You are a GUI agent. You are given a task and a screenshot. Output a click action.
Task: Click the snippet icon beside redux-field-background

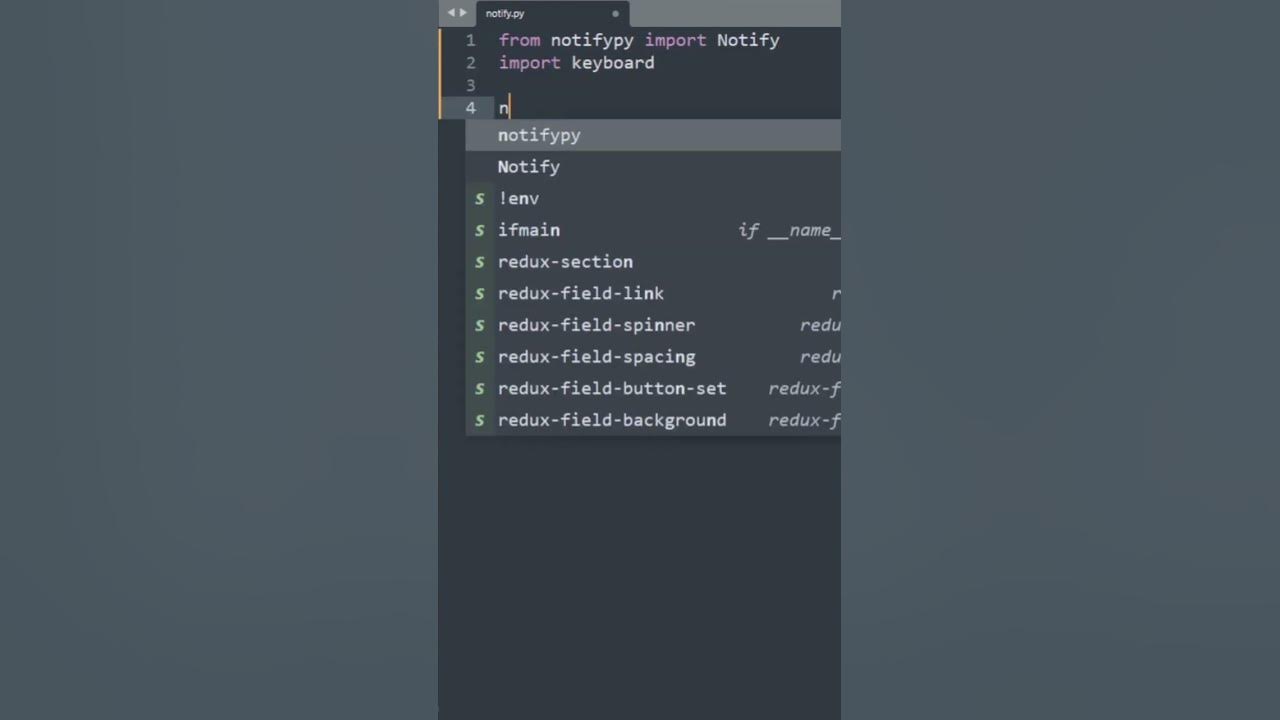pos(480,420)
